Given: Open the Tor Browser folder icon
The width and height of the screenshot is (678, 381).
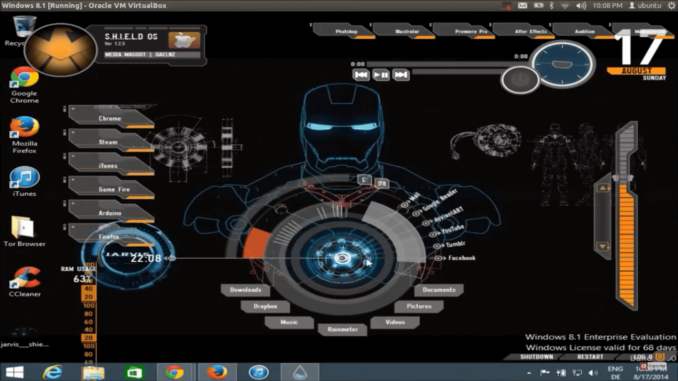Looking at the screenshot, I should [24, 231].
